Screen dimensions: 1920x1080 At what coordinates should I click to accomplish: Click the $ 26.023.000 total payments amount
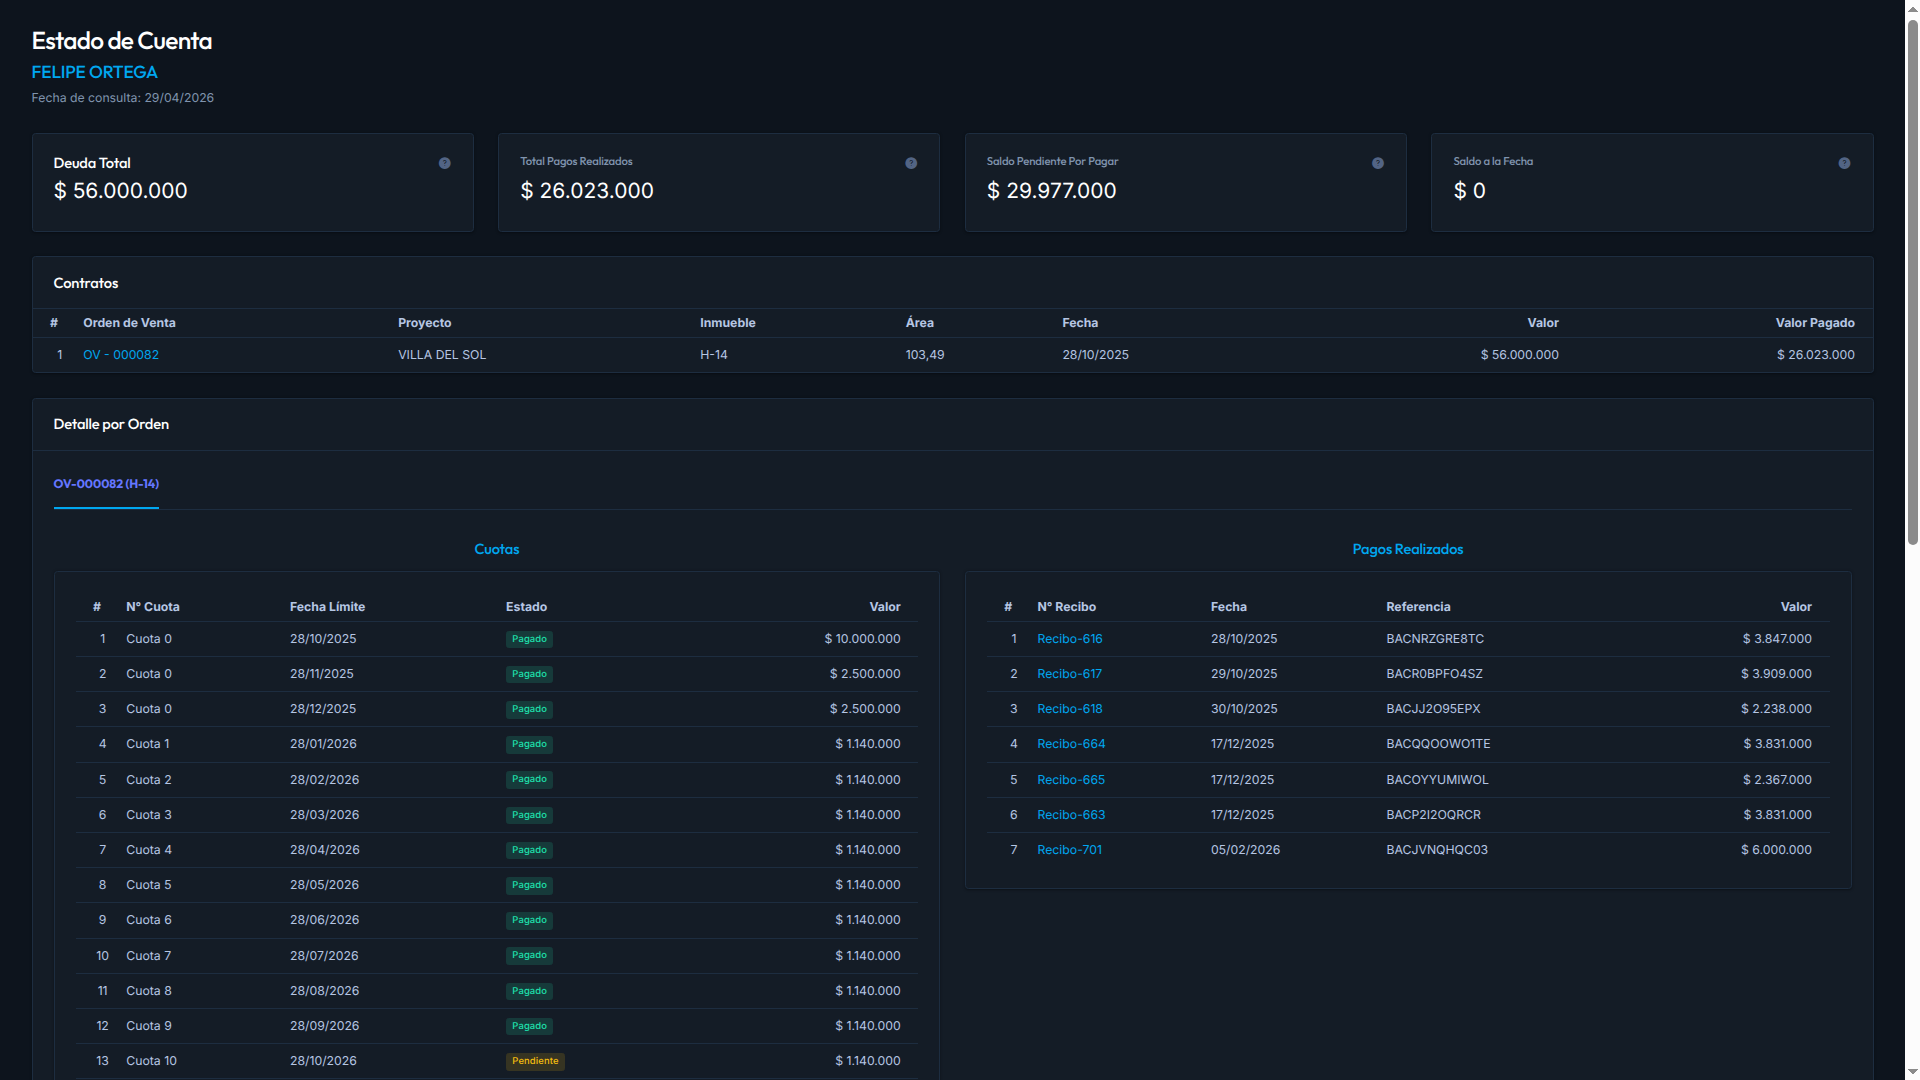(587, 191)
